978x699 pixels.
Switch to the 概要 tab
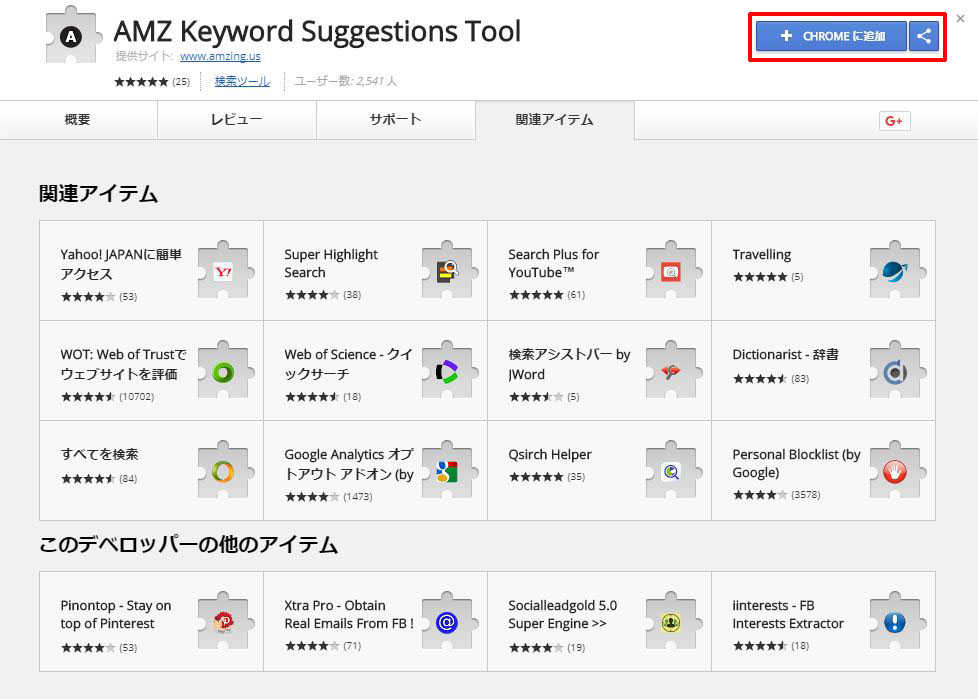click(x=78, y=120)
